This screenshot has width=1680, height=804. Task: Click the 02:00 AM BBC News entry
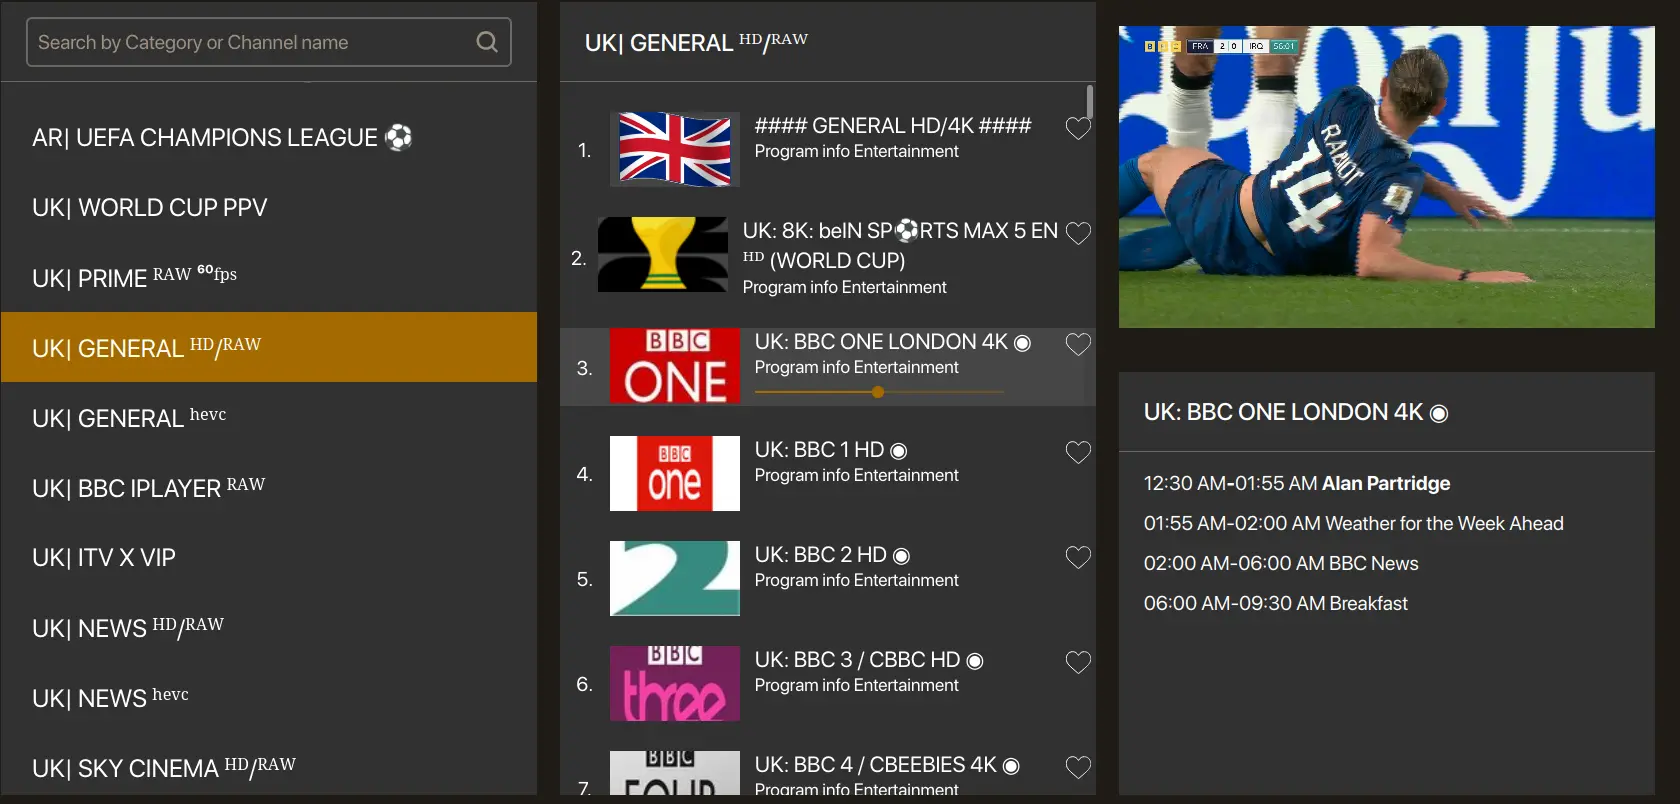point(1281,563)
